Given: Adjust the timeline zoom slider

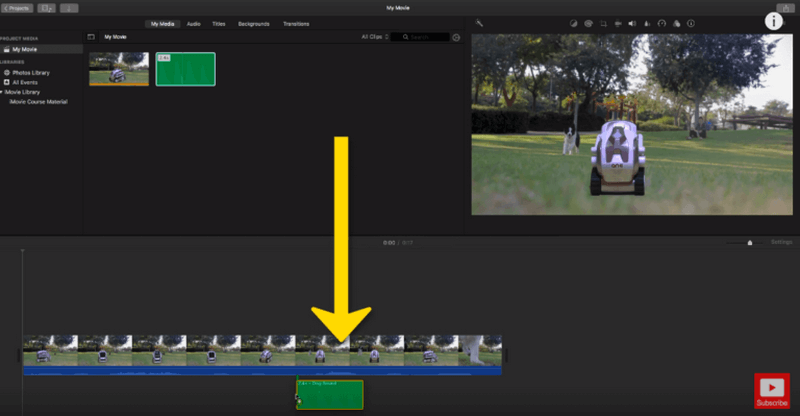Looking at the screenshot, I should pyautogui.click(x=749, y=243).
